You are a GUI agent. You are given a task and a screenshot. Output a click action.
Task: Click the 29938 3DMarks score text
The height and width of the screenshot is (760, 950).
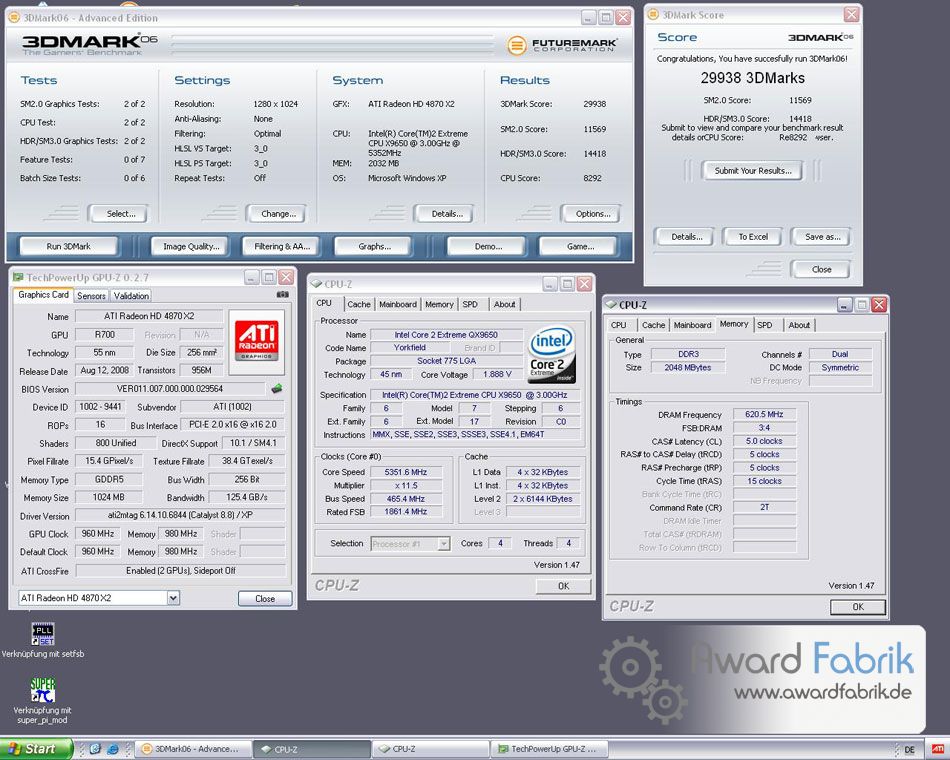pyautogui.click(x=752, y=78)
